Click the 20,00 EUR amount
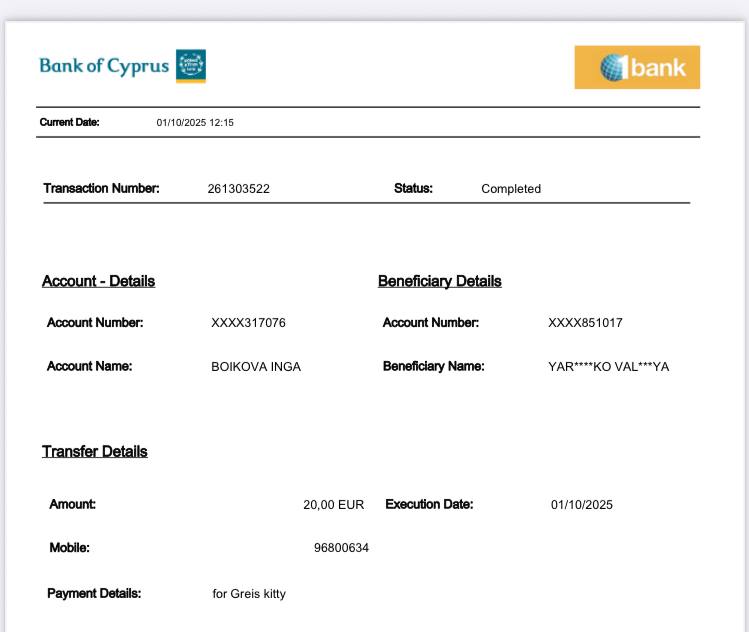Image resolution: width=749 pixels, height=632 pixels. pos(333,505)
